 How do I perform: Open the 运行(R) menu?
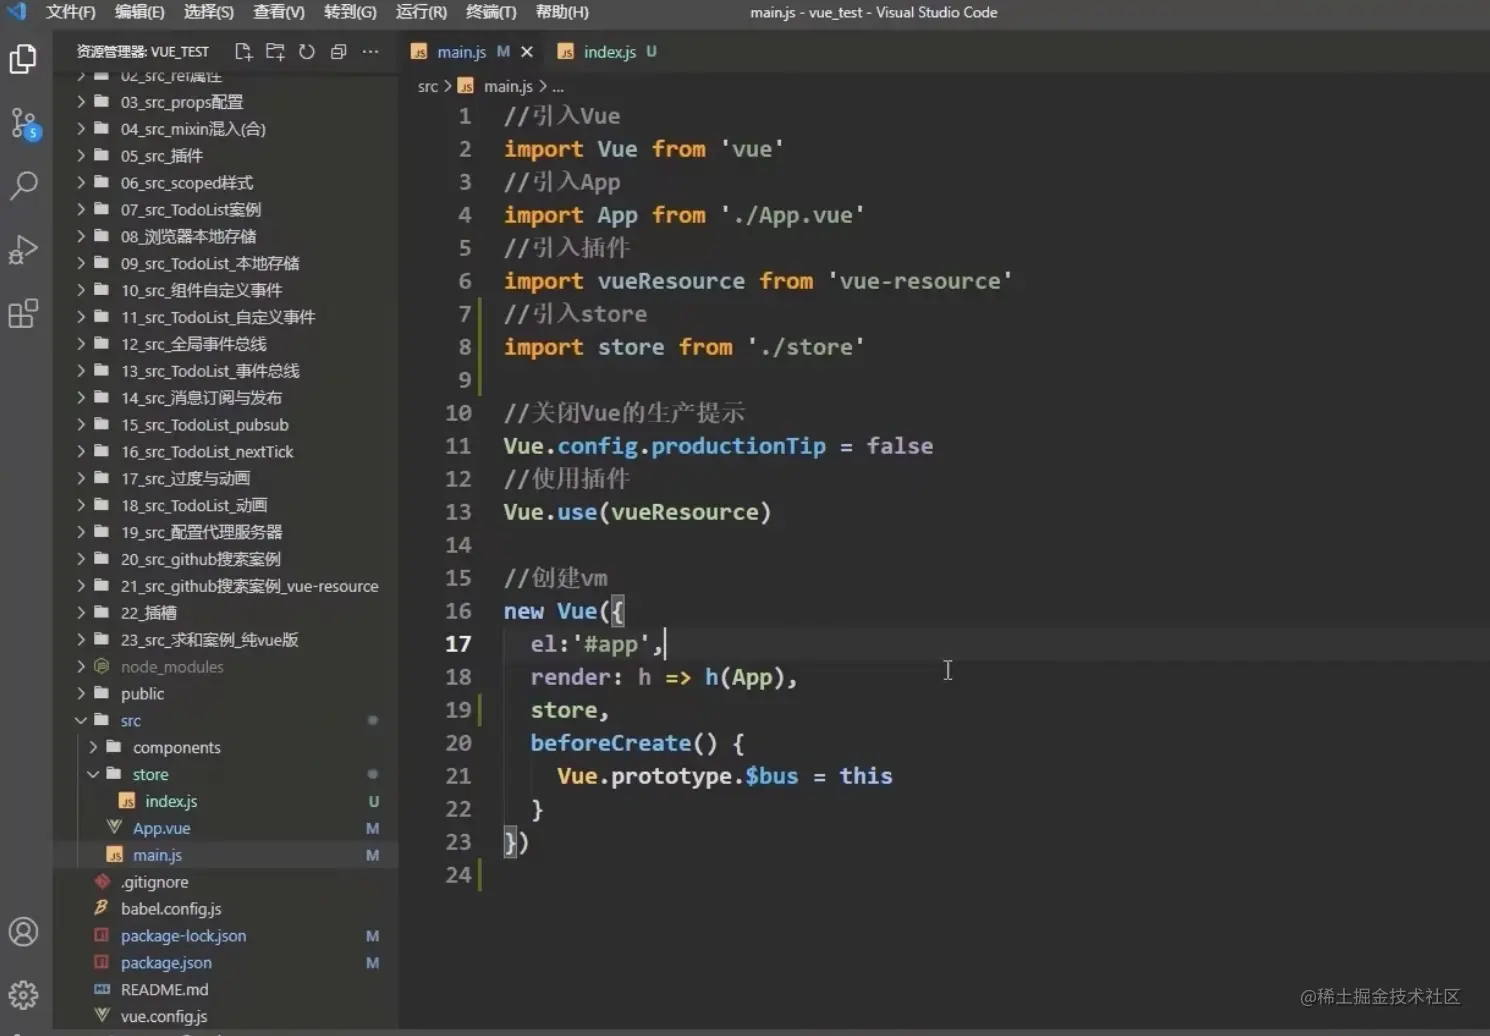421,12
